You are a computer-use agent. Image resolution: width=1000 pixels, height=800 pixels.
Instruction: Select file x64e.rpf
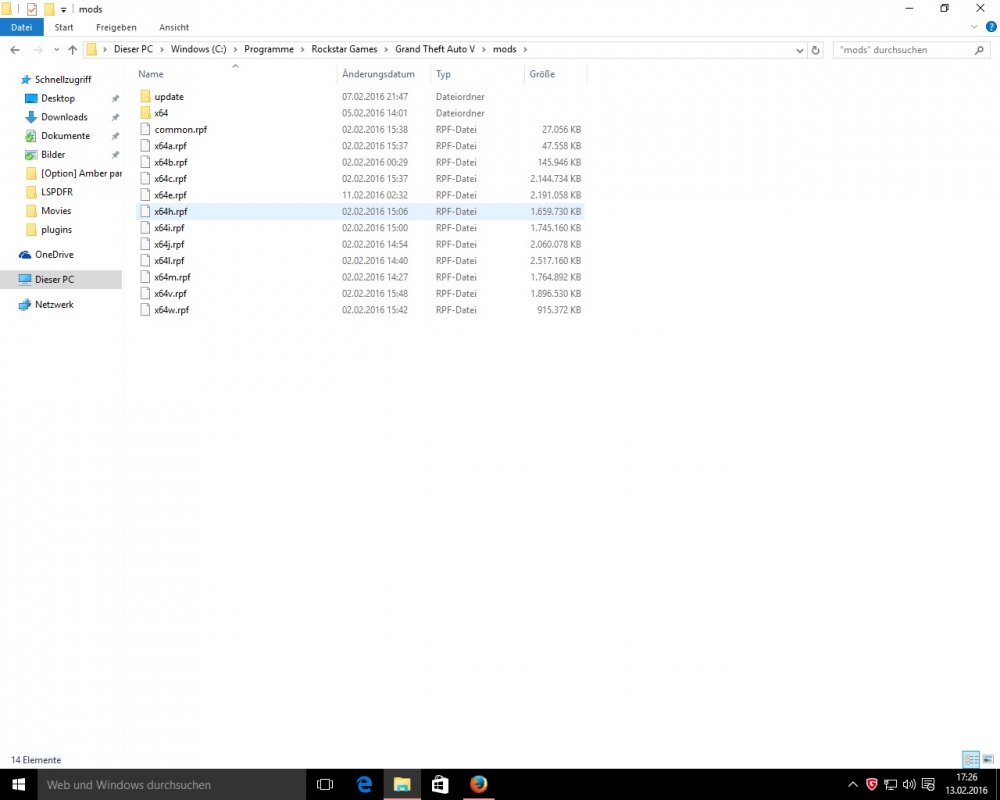[x=170, y=195]
